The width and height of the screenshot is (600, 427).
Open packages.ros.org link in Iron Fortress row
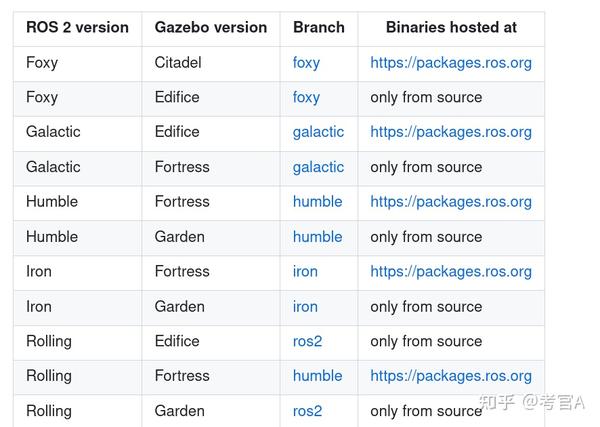[450, 272]
